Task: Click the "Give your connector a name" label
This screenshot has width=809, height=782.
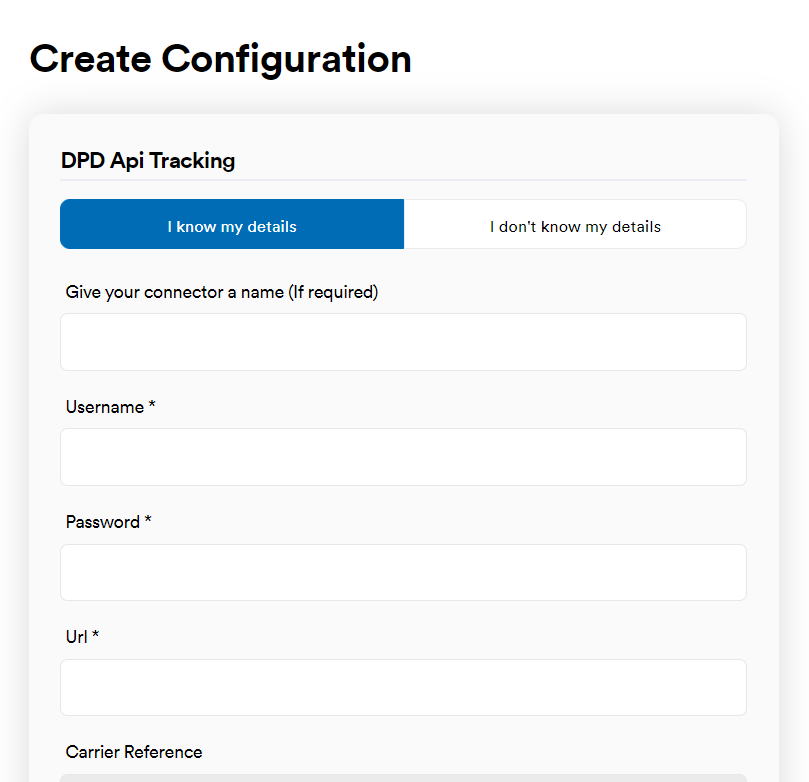Action: [221, 292]
